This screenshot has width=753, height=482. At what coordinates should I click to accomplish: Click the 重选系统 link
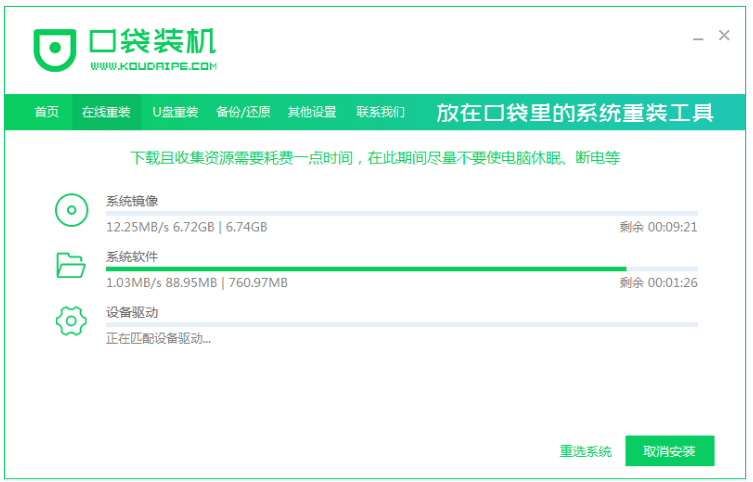[586, 451]
